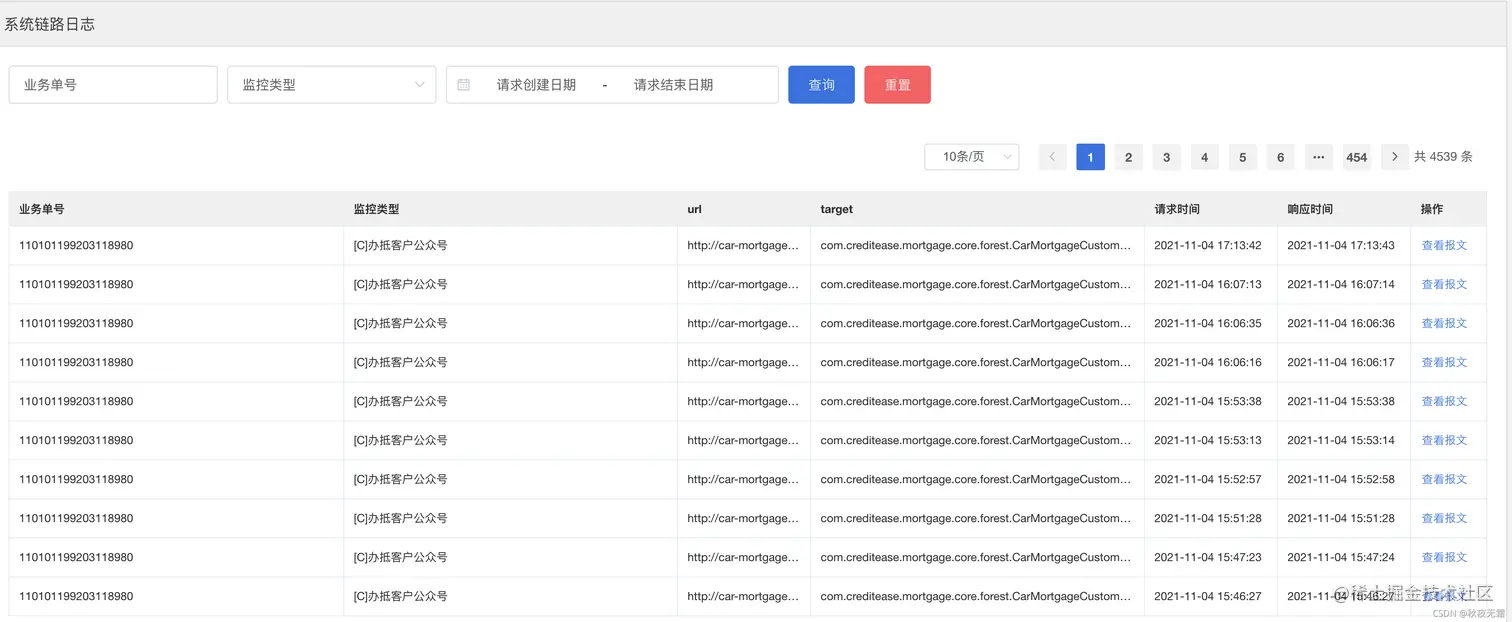This screenshot has width=1512, height=622.
Task: Open the 10条/页 page size selector
Action: pos(972,157)
